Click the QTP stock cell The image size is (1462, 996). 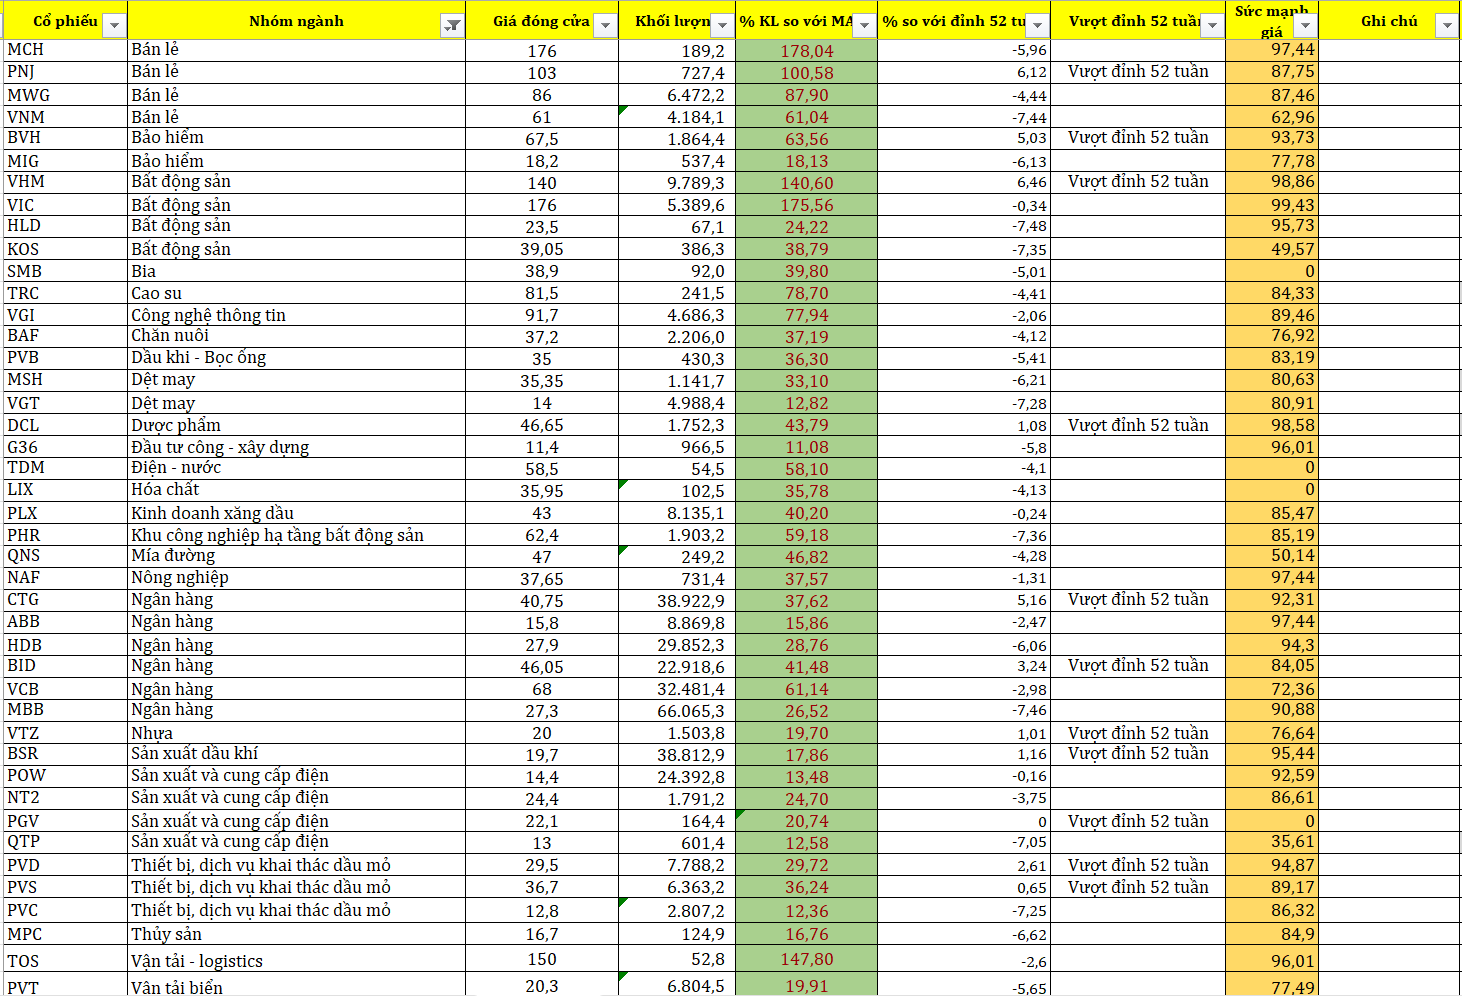[x=65, y=842]
